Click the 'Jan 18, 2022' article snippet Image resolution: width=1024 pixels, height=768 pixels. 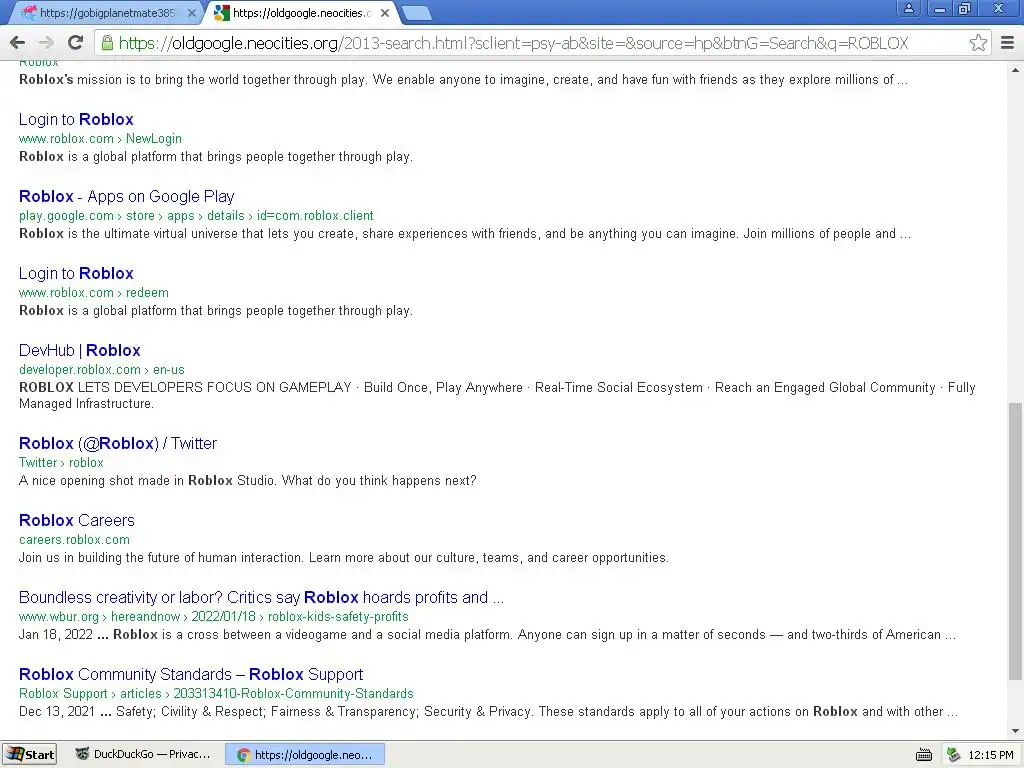point(487,635)
